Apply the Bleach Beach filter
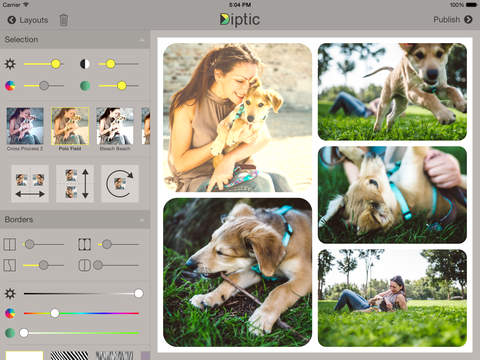This screenshot has width=480, height=360. [x=115, y=129]
